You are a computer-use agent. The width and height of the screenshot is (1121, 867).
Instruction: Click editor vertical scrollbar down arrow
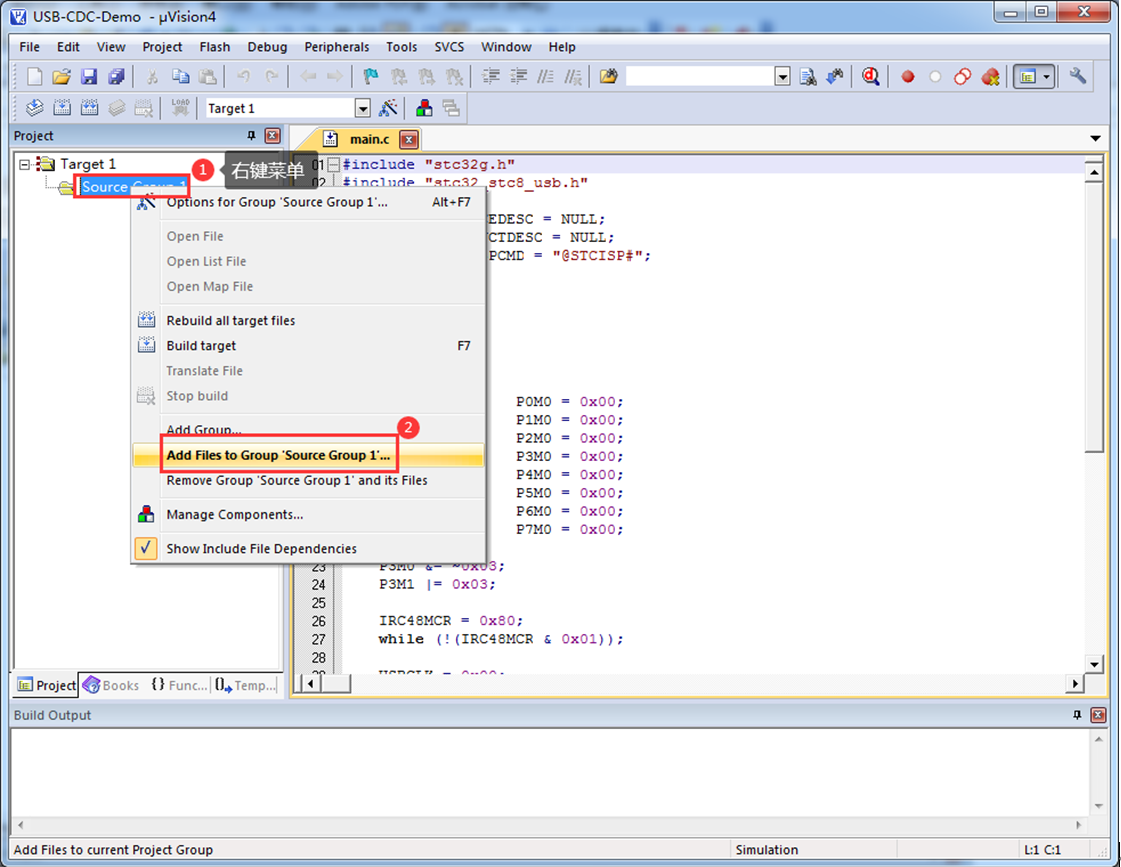coord(1094,664)
